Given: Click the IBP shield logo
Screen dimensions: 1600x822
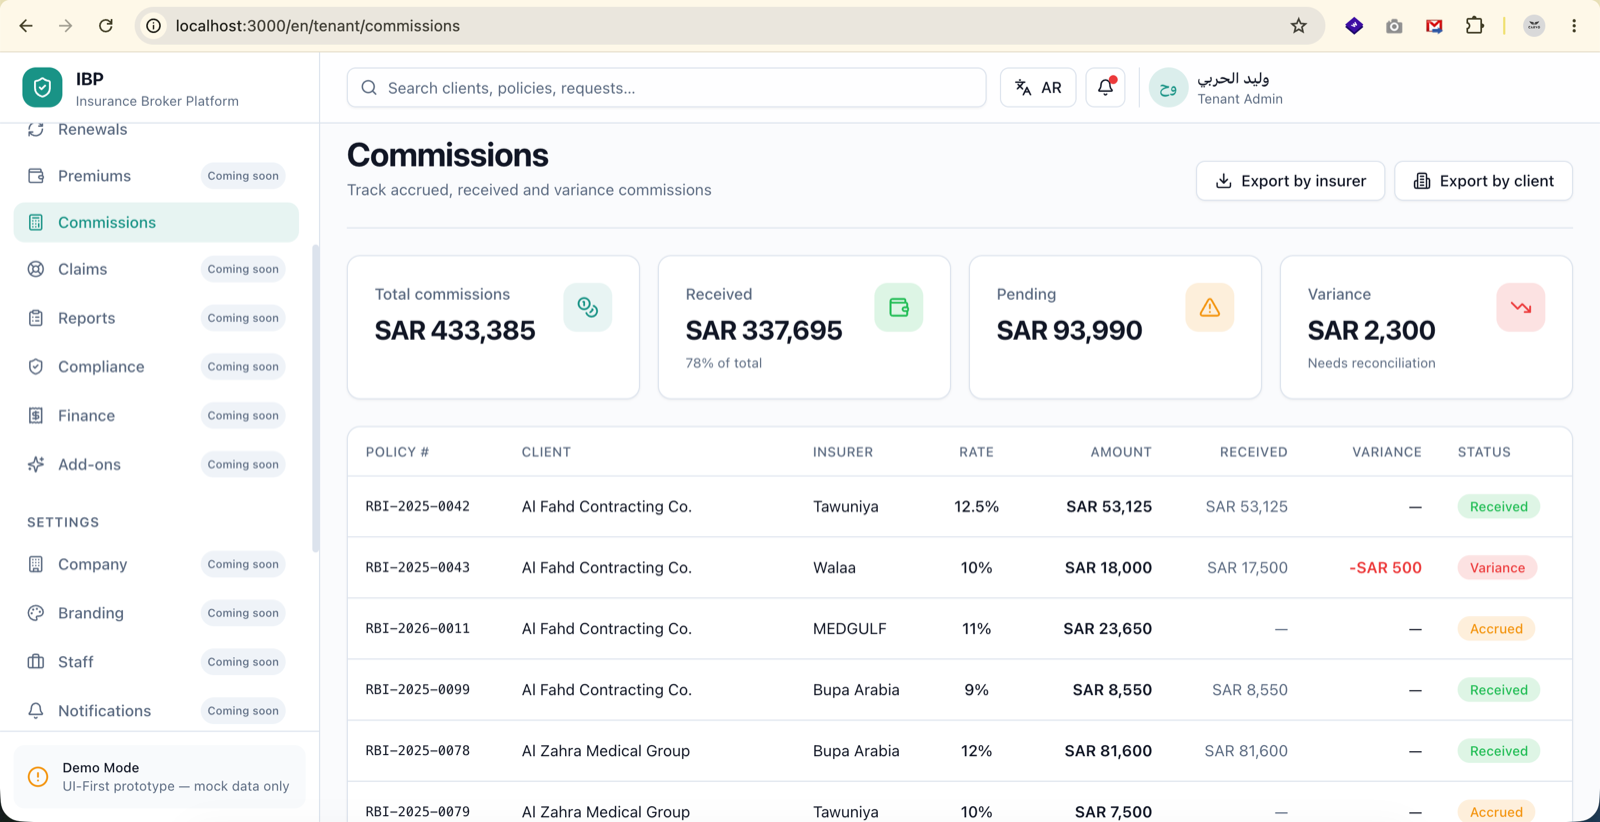Looking at the screenshot, I should click(x=42, y=88).
